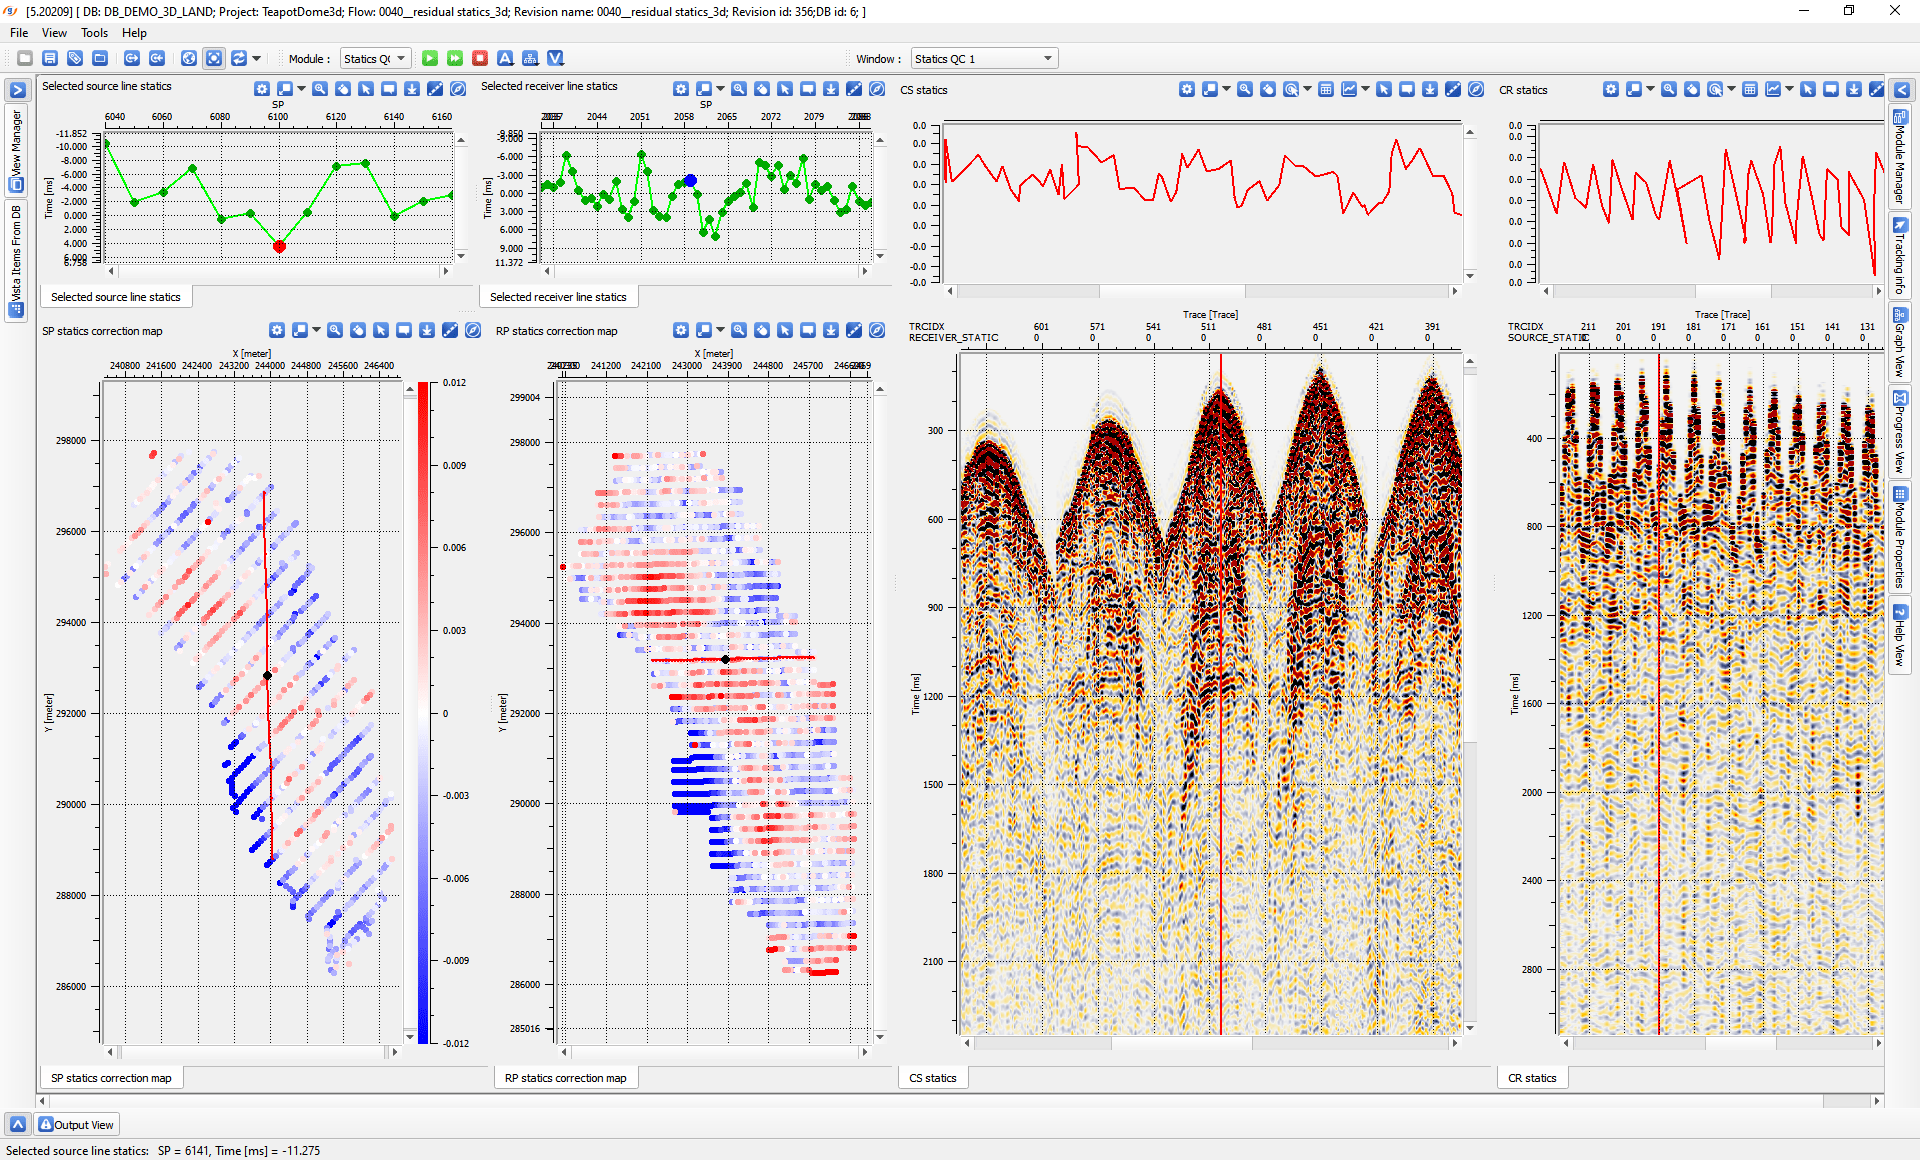The image size is (1920, 1160).
Task: Open the Tools menu
Action: tap(94, 33)
